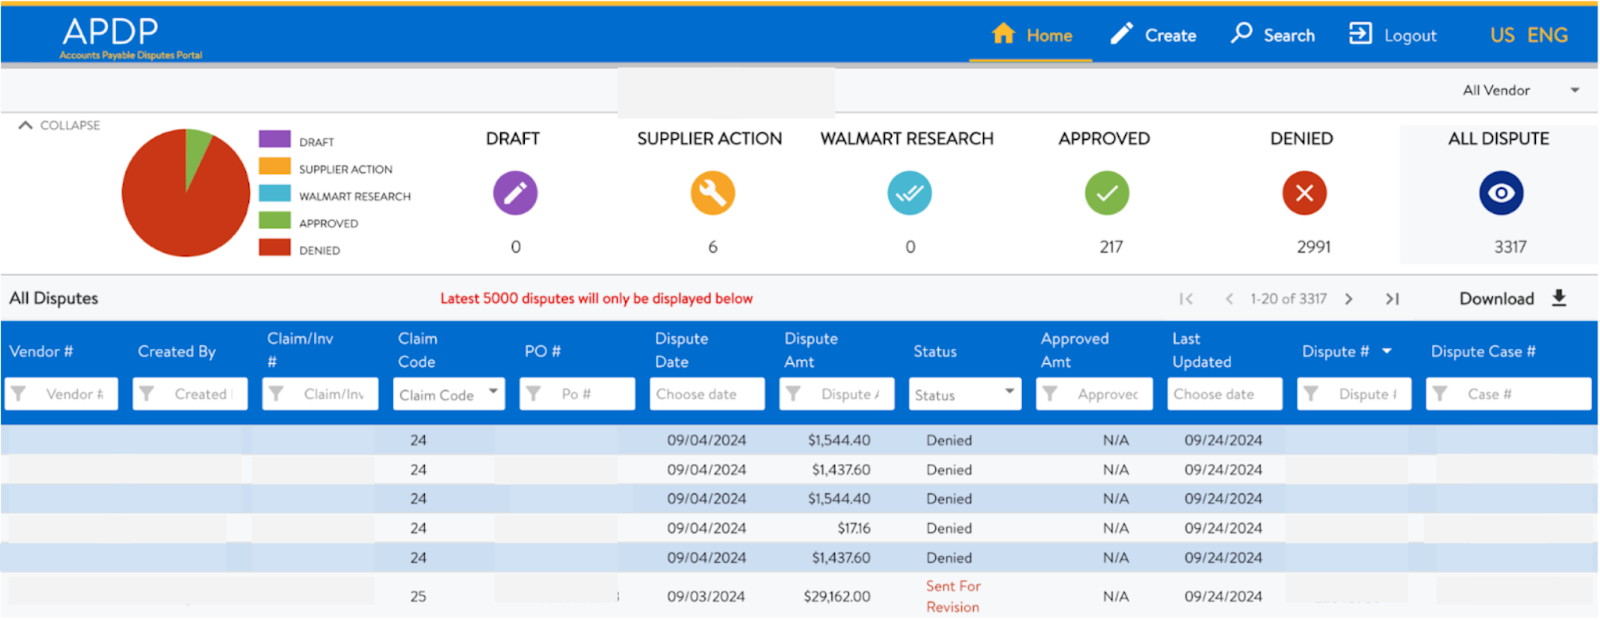Click the Po # filter field
The image size is (1600, 620).
click(577, 394)
